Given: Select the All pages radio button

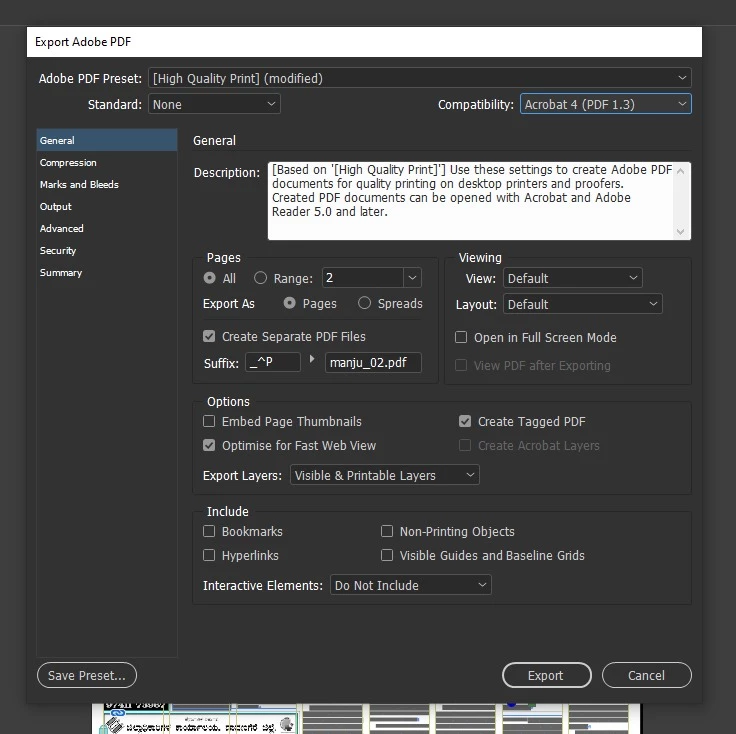Looking at the screenshot, I should click(209, 278).
